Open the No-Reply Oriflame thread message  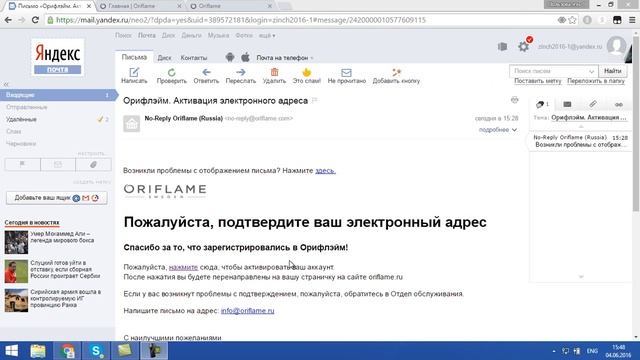click(x=580, y=141)
